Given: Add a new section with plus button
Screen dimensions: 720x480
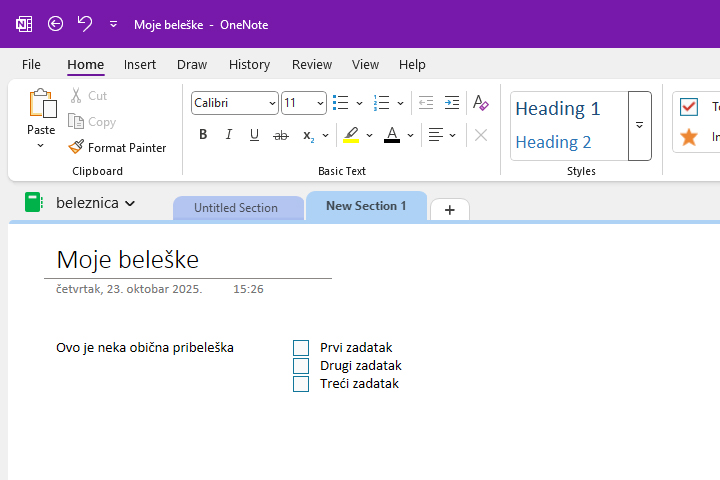Looking at the screenshot, I should pyautogui.click(x=449, y=209).
